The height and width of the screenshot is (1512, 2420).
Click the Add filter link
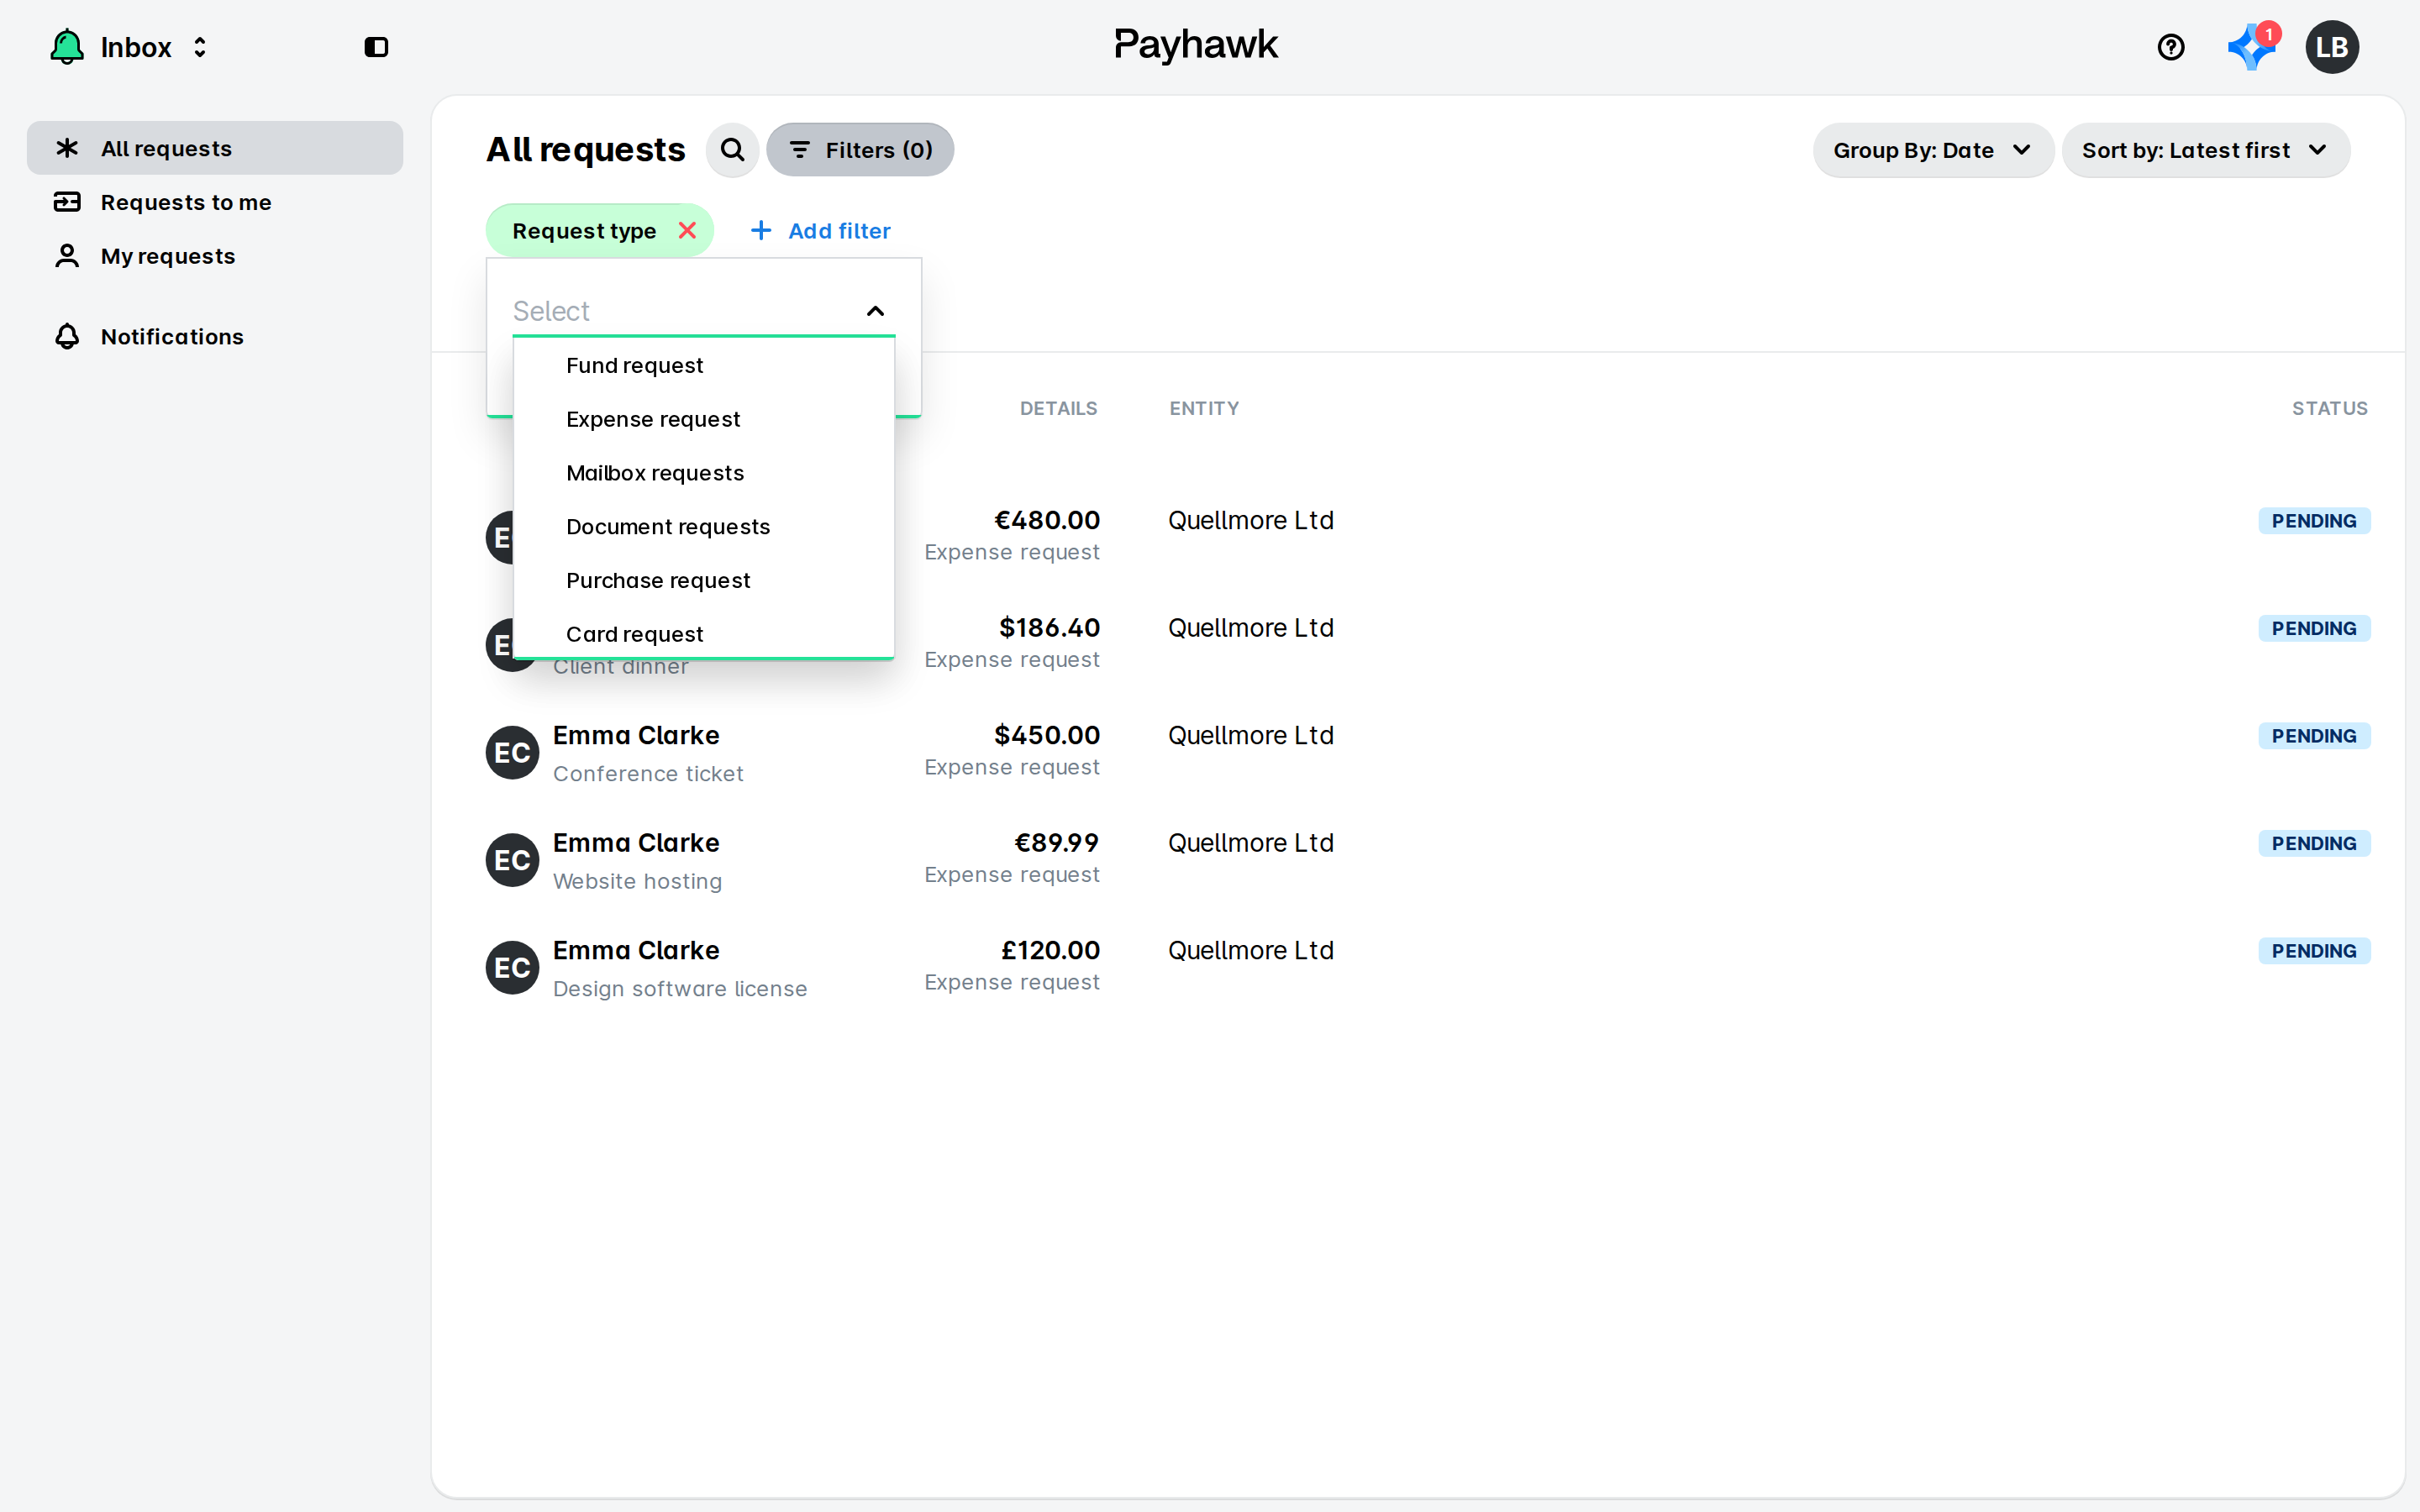pyautogui.click(x=820, y=231)
